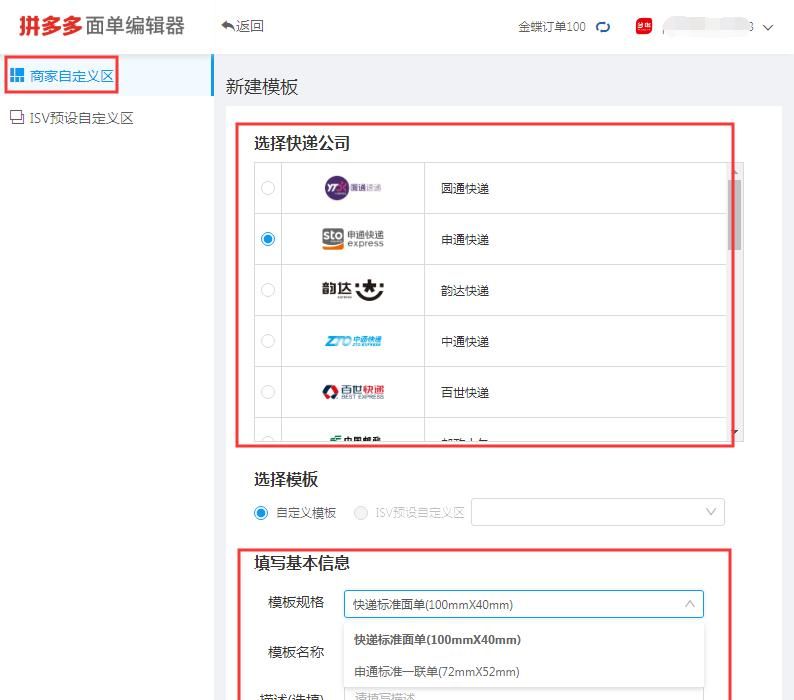
Task: Select the 中通快递 radio button
Action: pyautogui.click(x=268, y=341)
